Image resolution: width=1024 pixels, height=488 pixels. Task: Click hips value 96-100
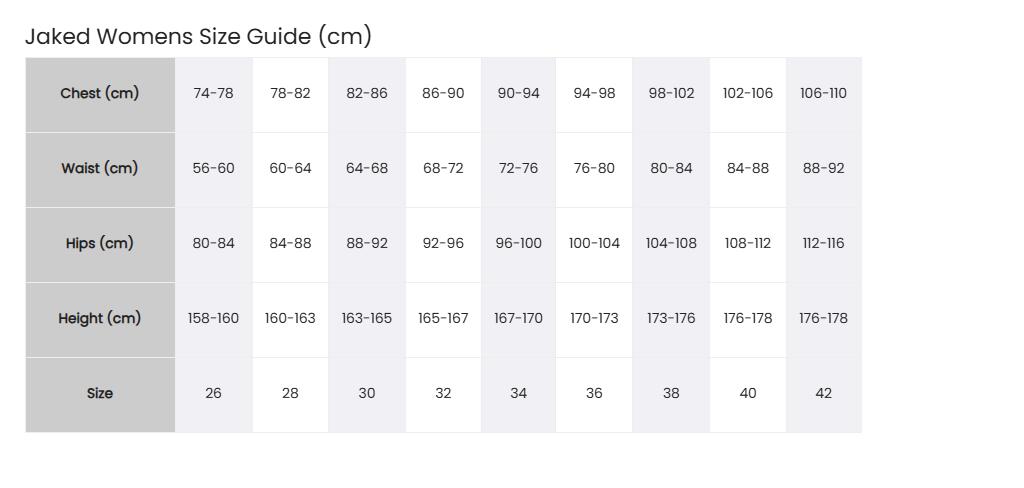click(519, 244)
